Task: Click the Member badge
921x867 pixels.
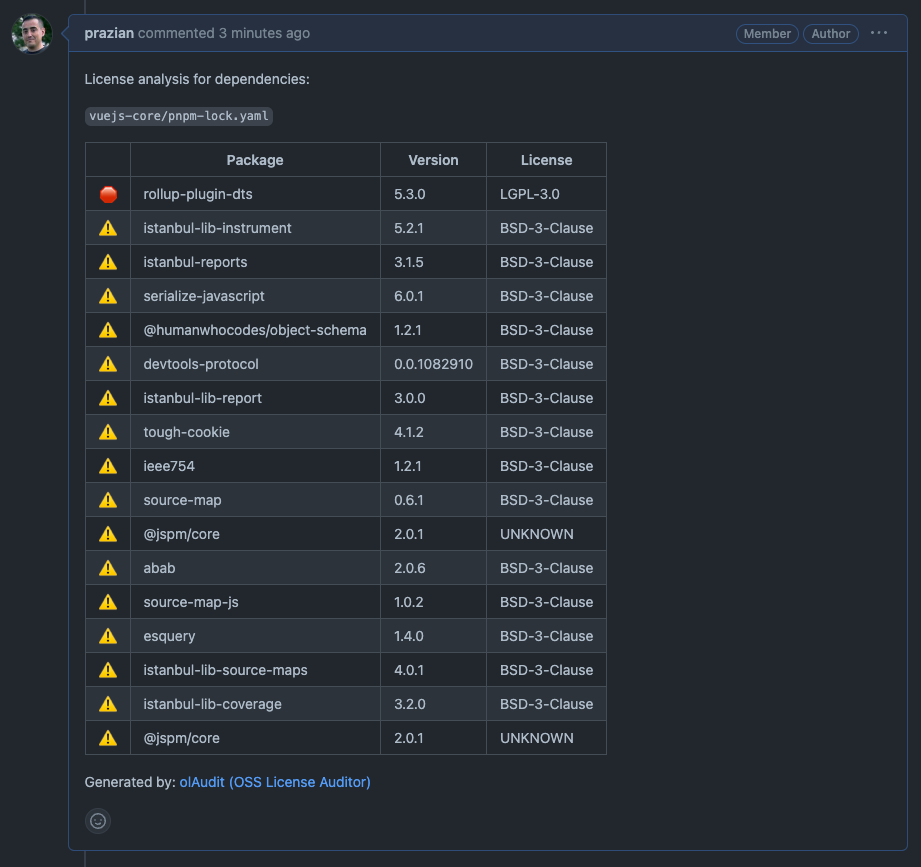Action: (767, 33)
